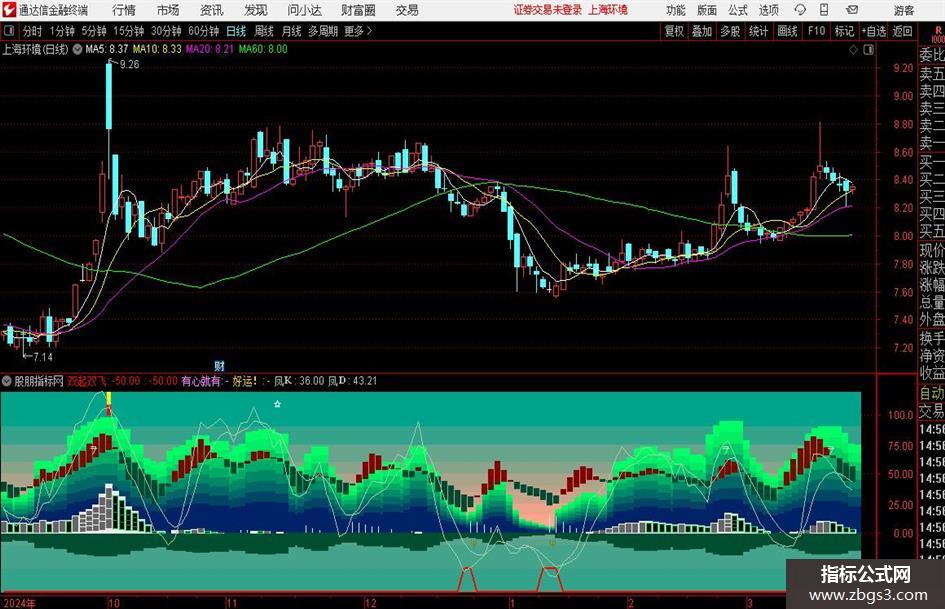Switch to 周线 weekly period
Viewport: 945px width, 609px height.
point(263,31)
